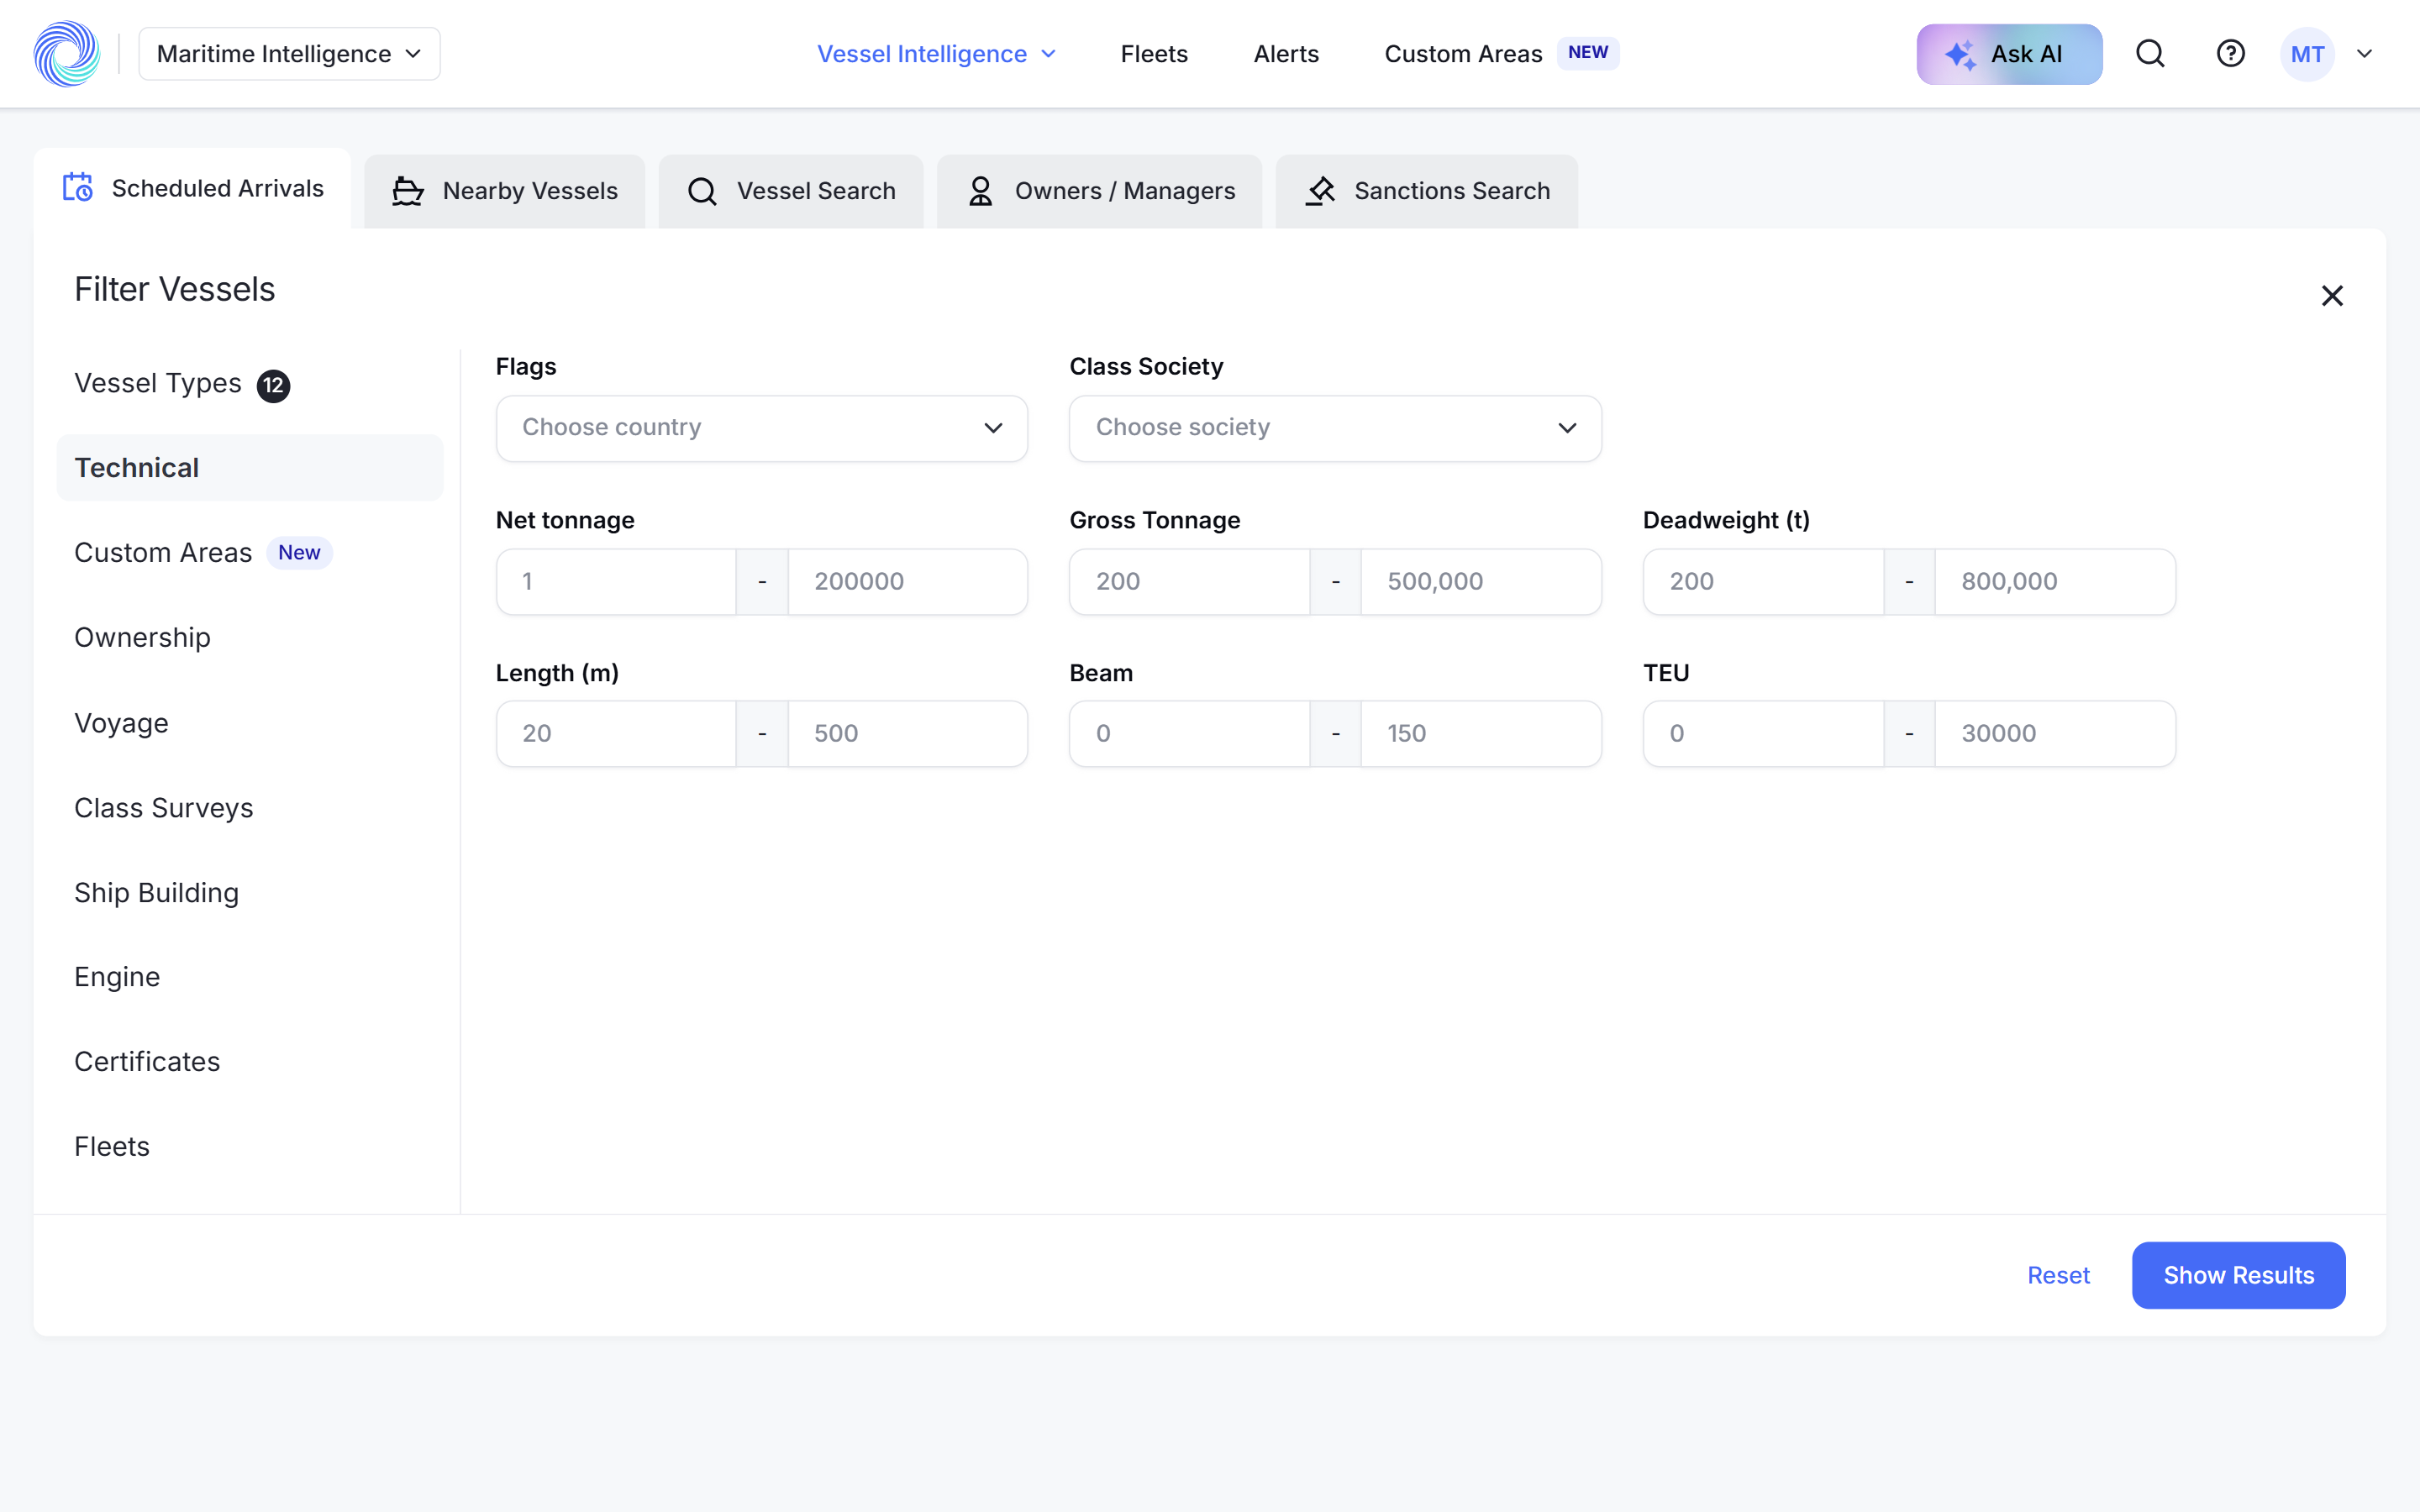Click the MT user avatar
Screen dimensions: 2420x1512
tap(2307, 54)
